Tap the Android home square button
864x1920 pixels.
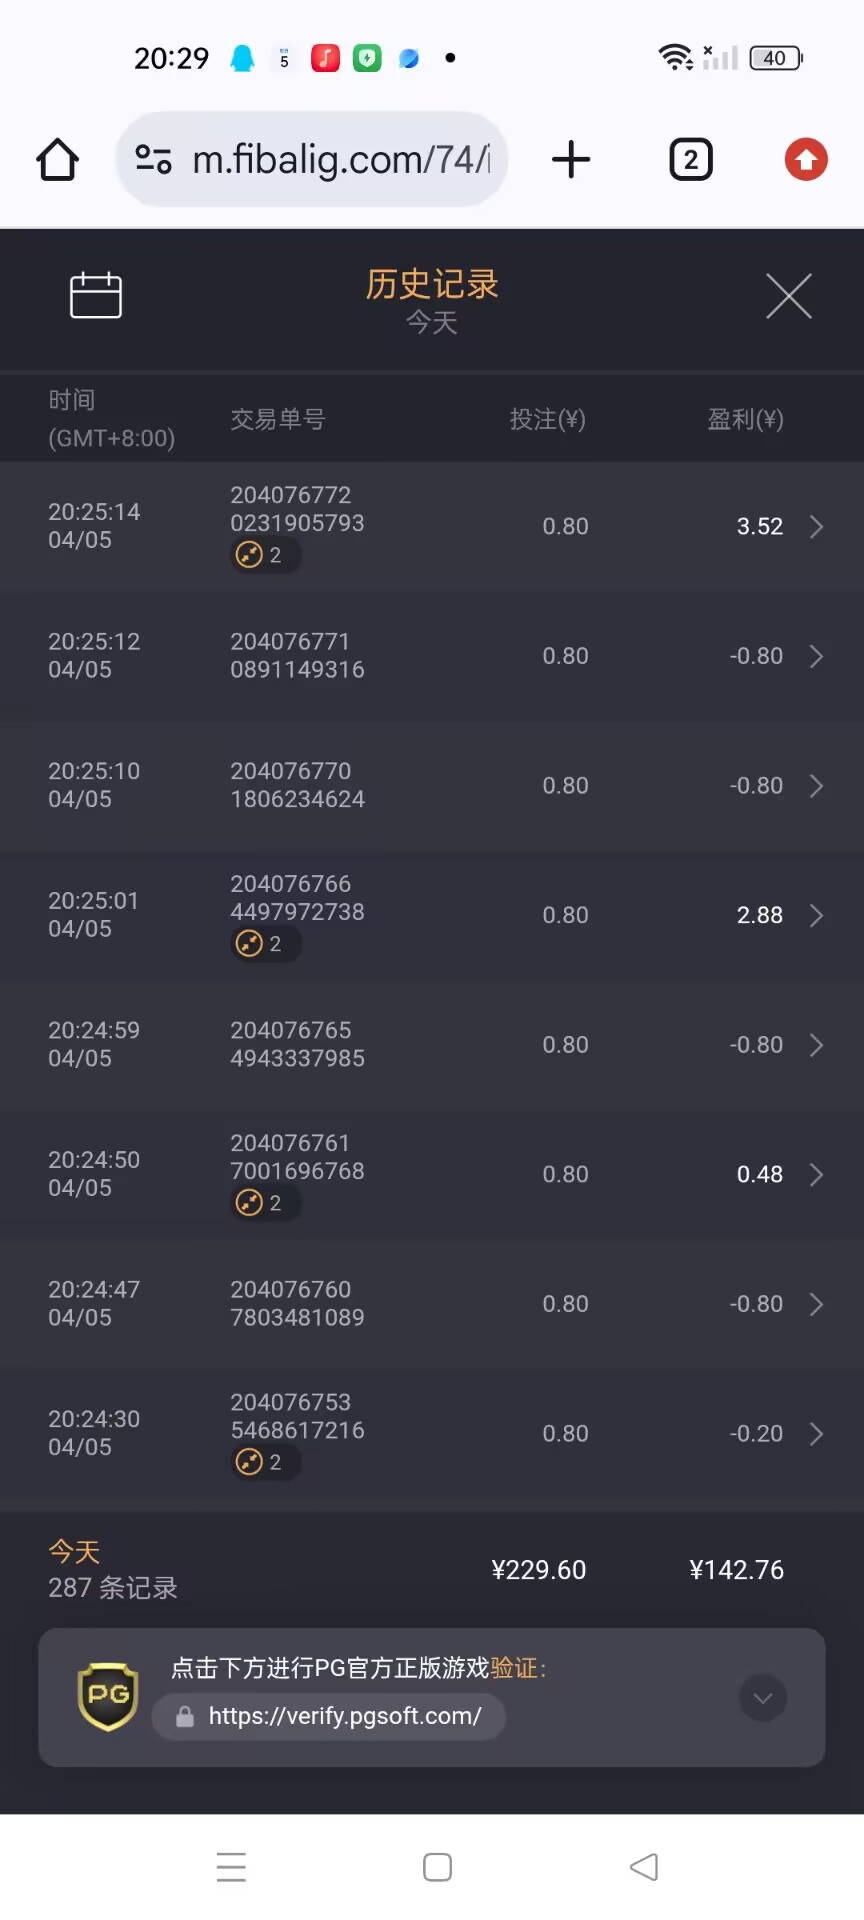437,1867
